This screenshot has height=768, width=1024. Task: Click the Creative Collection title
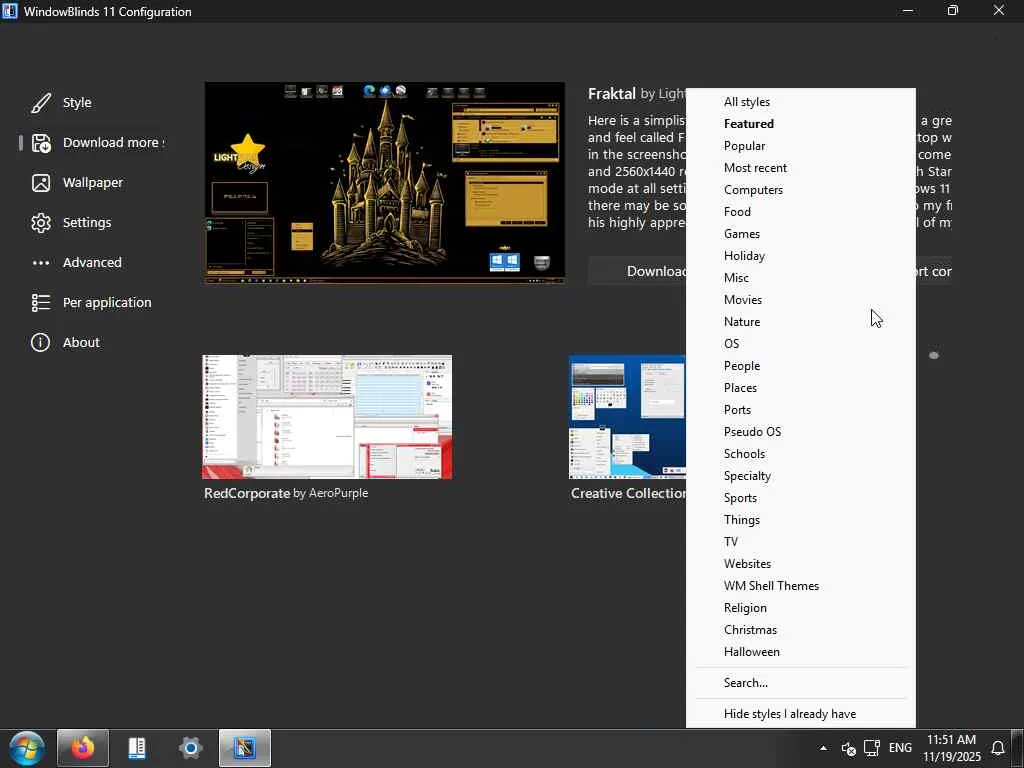tap(628, 494)
